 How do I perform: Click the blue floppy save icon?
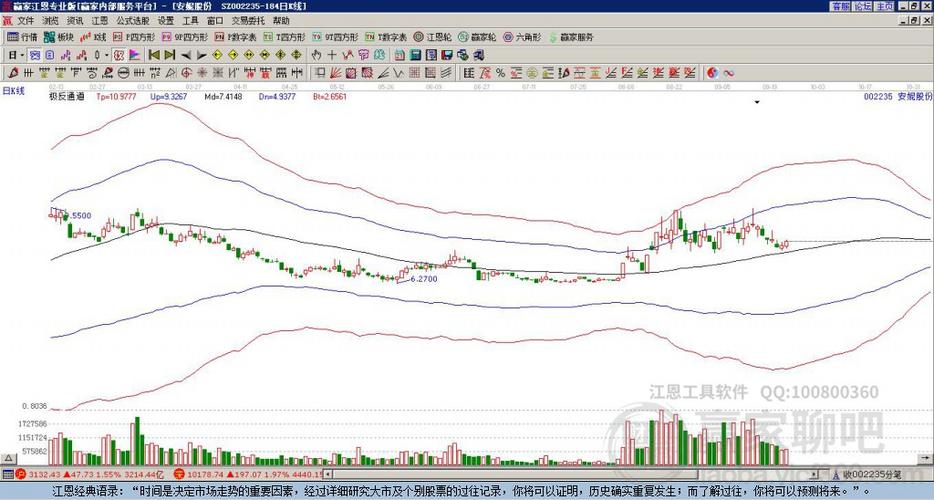(x=447, y=55)
